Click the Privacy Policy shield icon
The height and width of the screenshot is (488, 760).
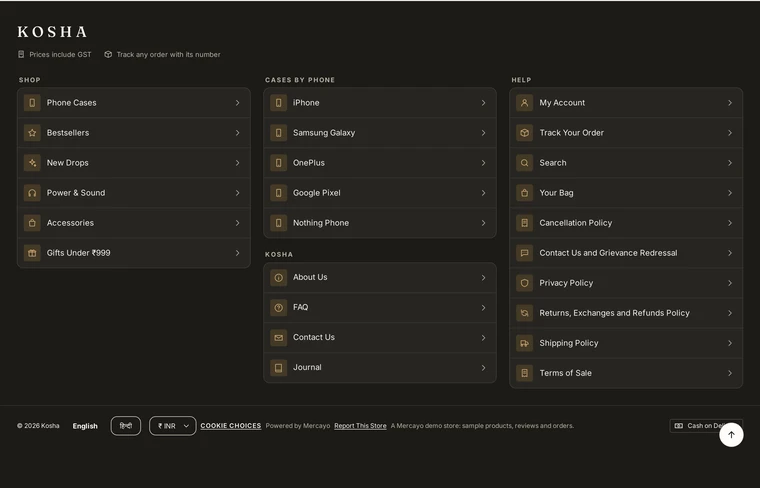[x=524, y=283]
